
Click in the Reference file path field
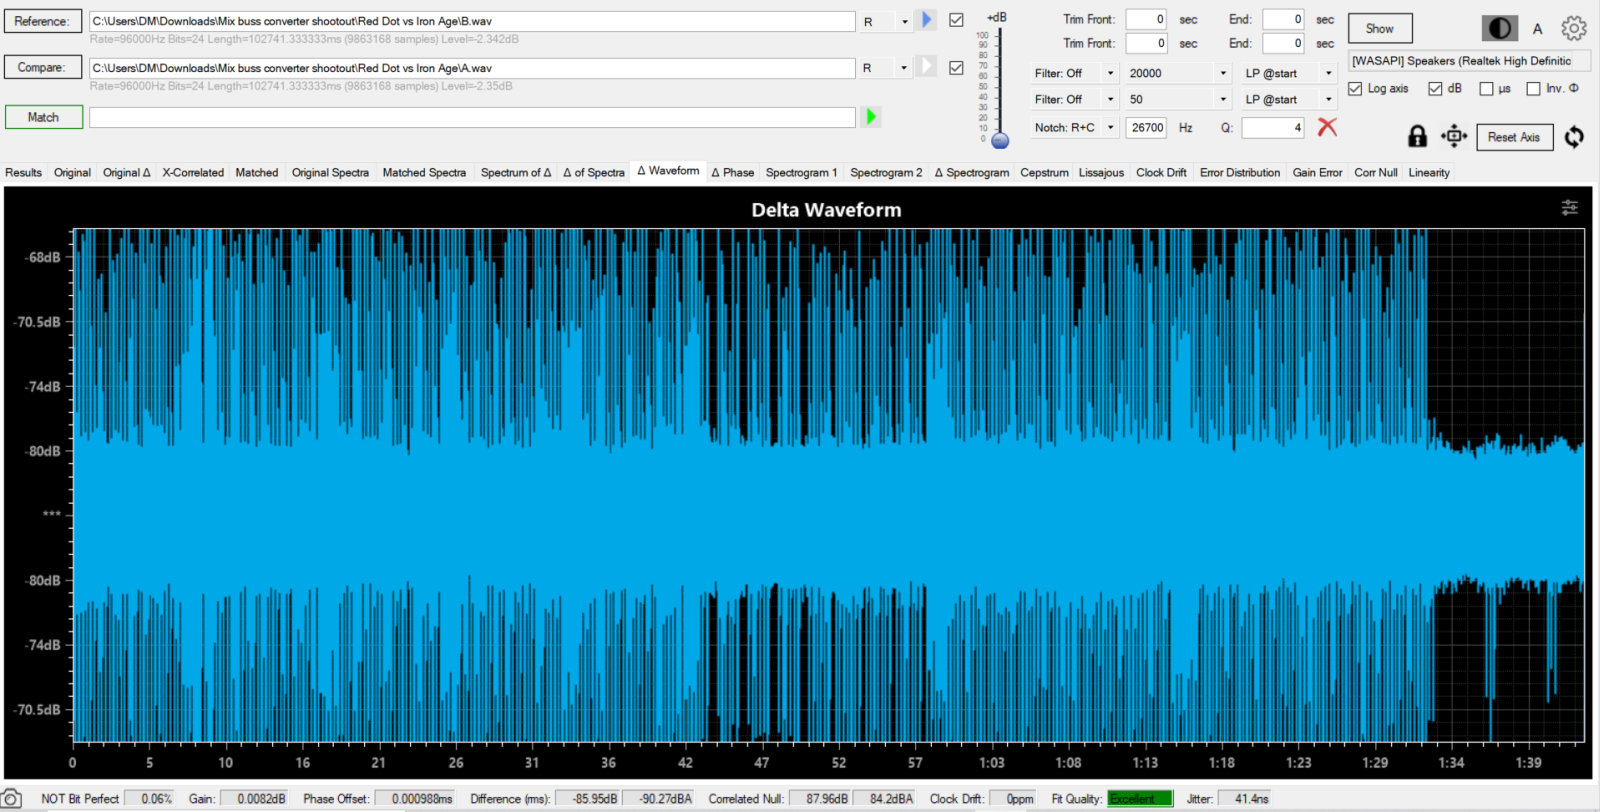pos(472,21)
